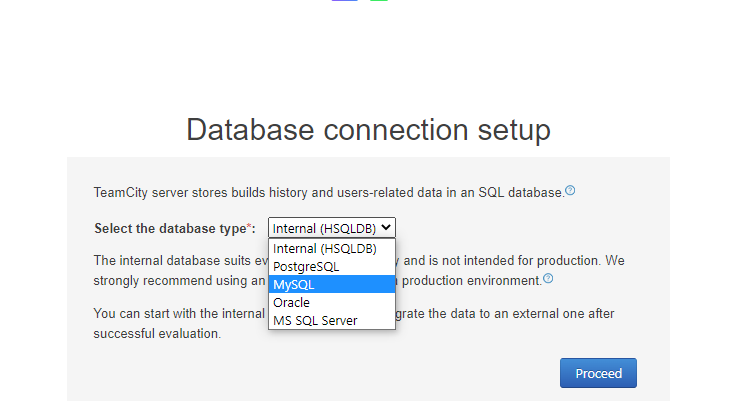Open help icon after production environment text
Image resolution: width=736 pixels, height=419 pixels.
(548, 279)
